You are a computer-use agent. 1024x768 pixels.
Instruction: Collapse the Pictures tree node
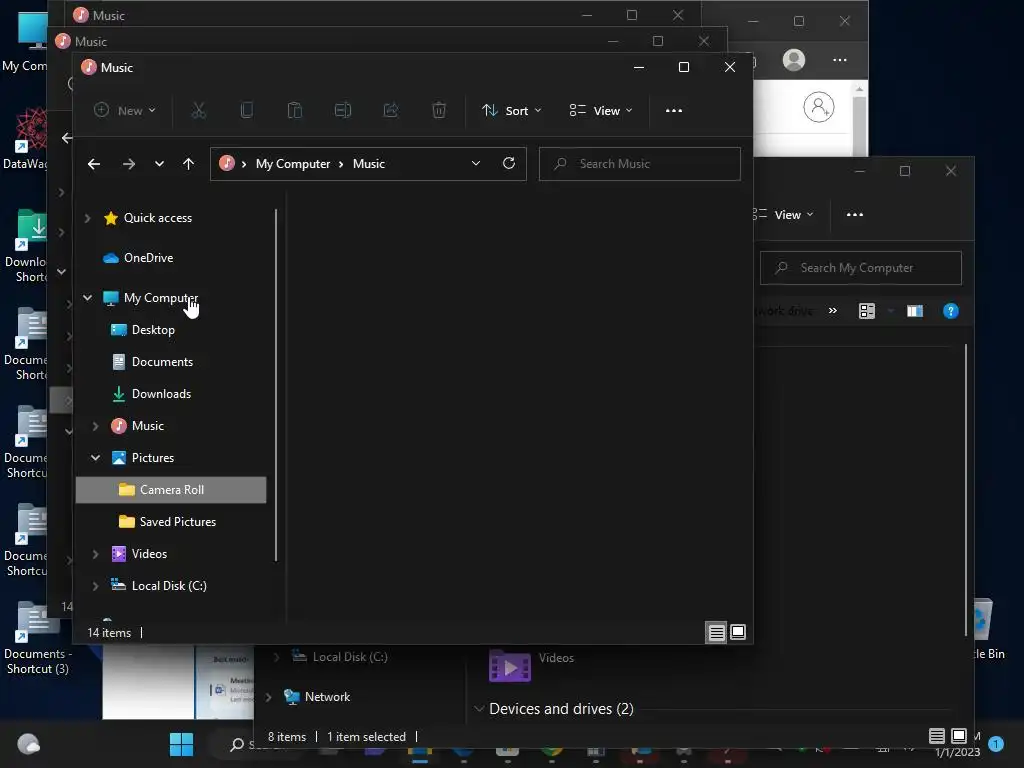95,458
